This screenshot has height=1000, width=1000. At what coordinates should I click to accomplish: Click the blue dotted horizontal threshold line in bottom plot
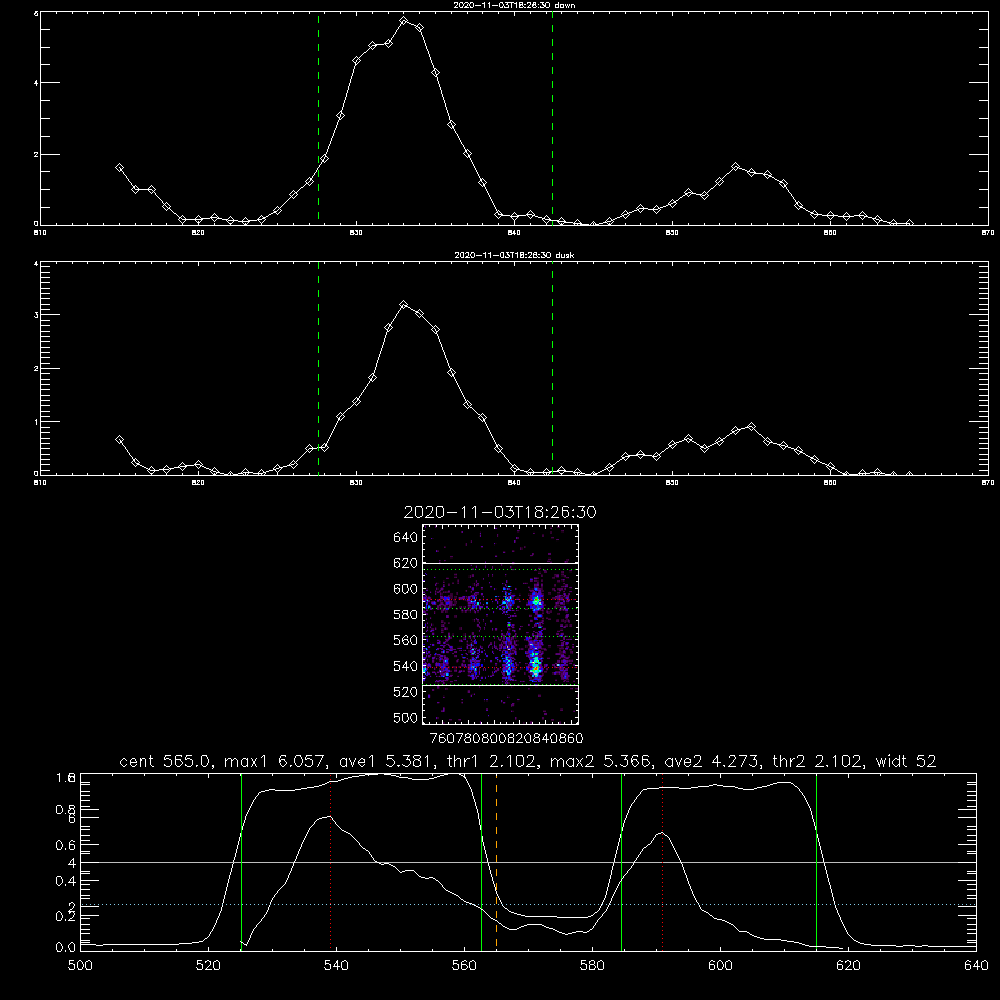click(528, 904)
